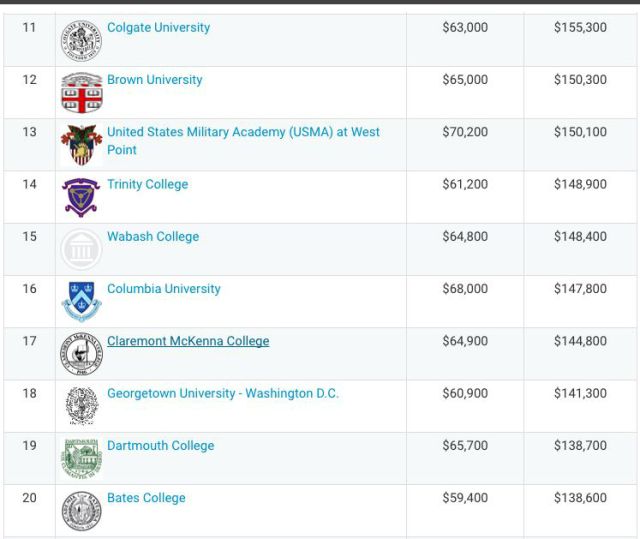Image resolution: width=640 pixels, height=539 pixels.
Task: Open the Columbia University link
Action: pyautogui.click(x=164, y=289)
